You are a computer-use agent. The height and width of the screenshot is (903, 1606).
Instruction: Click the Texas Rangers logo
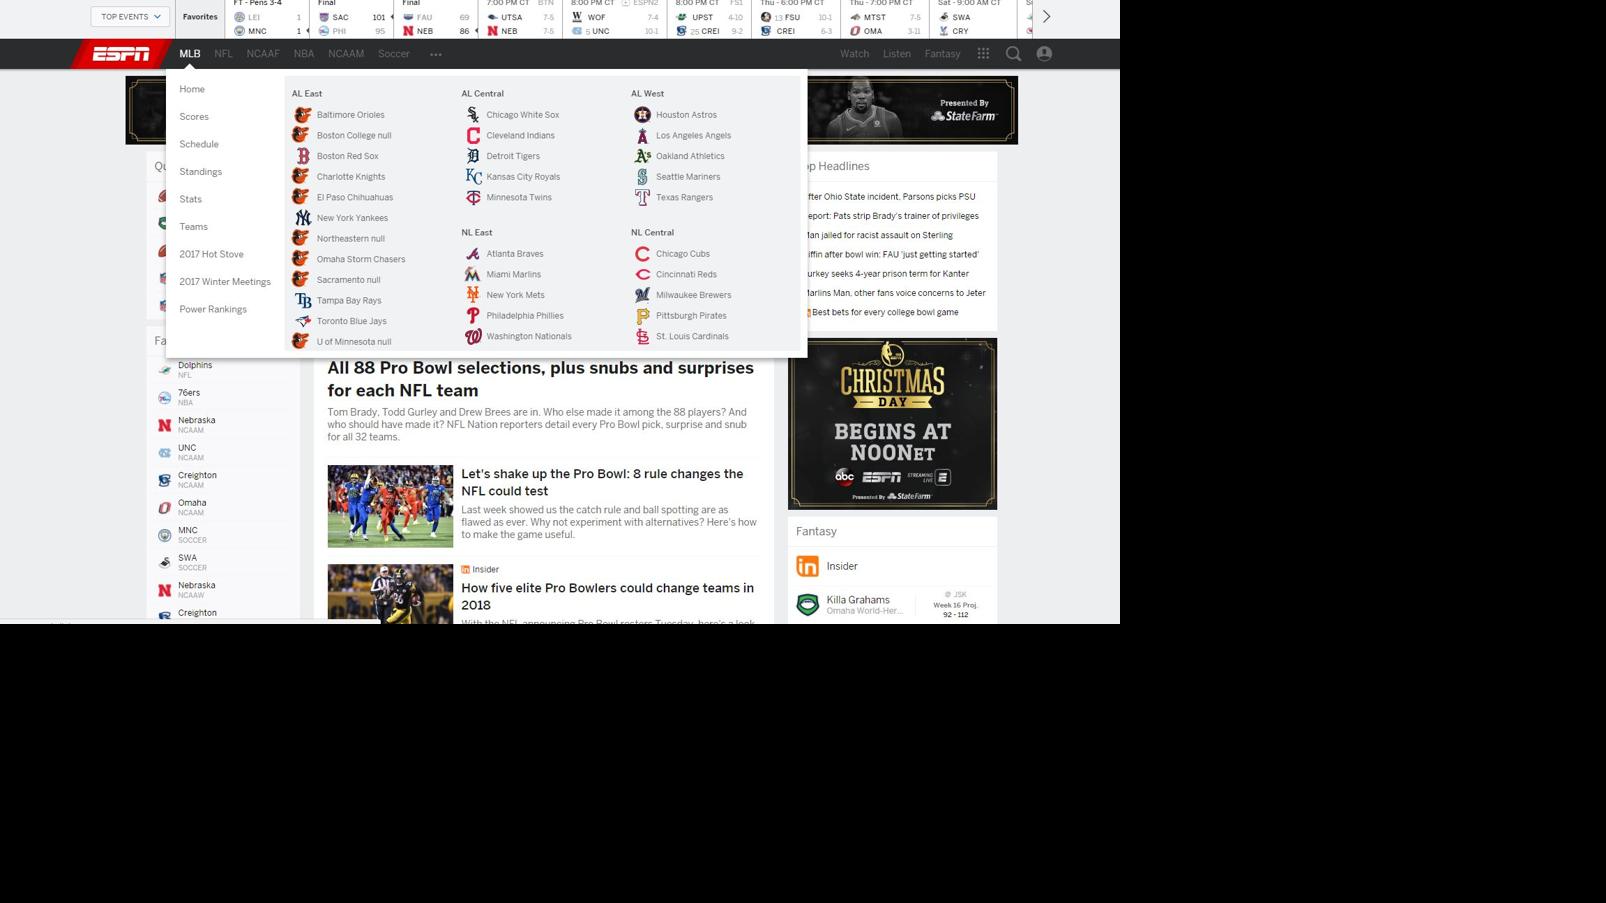coord(642,197)
